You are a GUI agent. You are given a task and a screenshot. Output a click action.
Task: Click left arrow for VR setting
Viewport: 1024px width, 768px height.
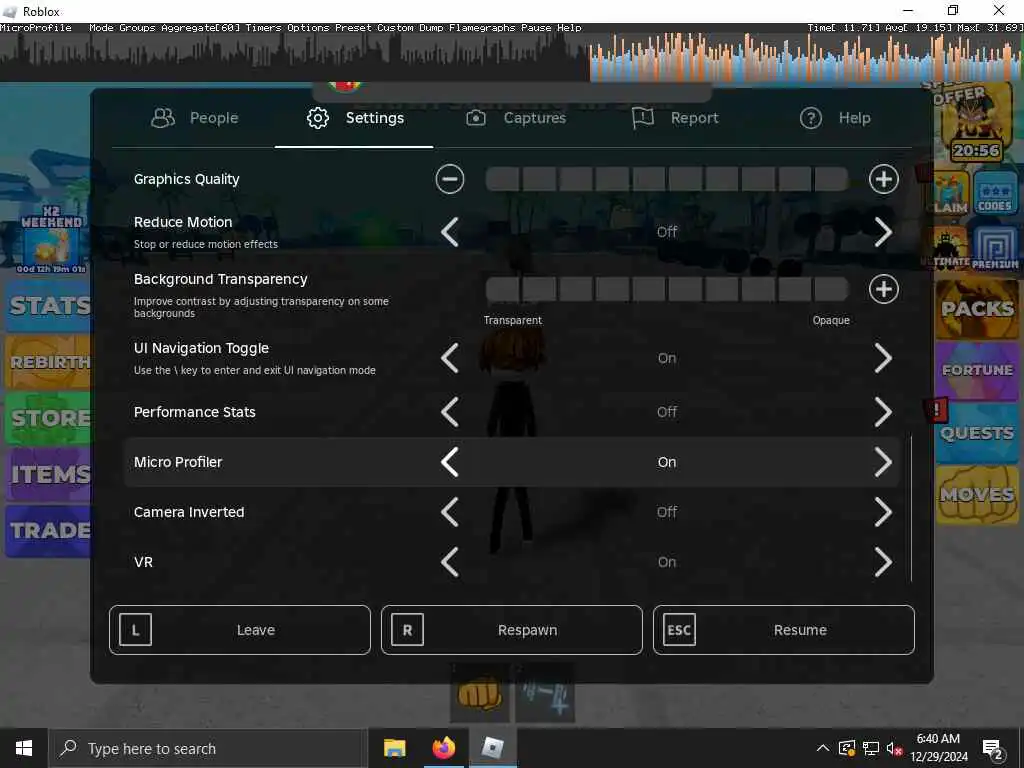point(450,562)
